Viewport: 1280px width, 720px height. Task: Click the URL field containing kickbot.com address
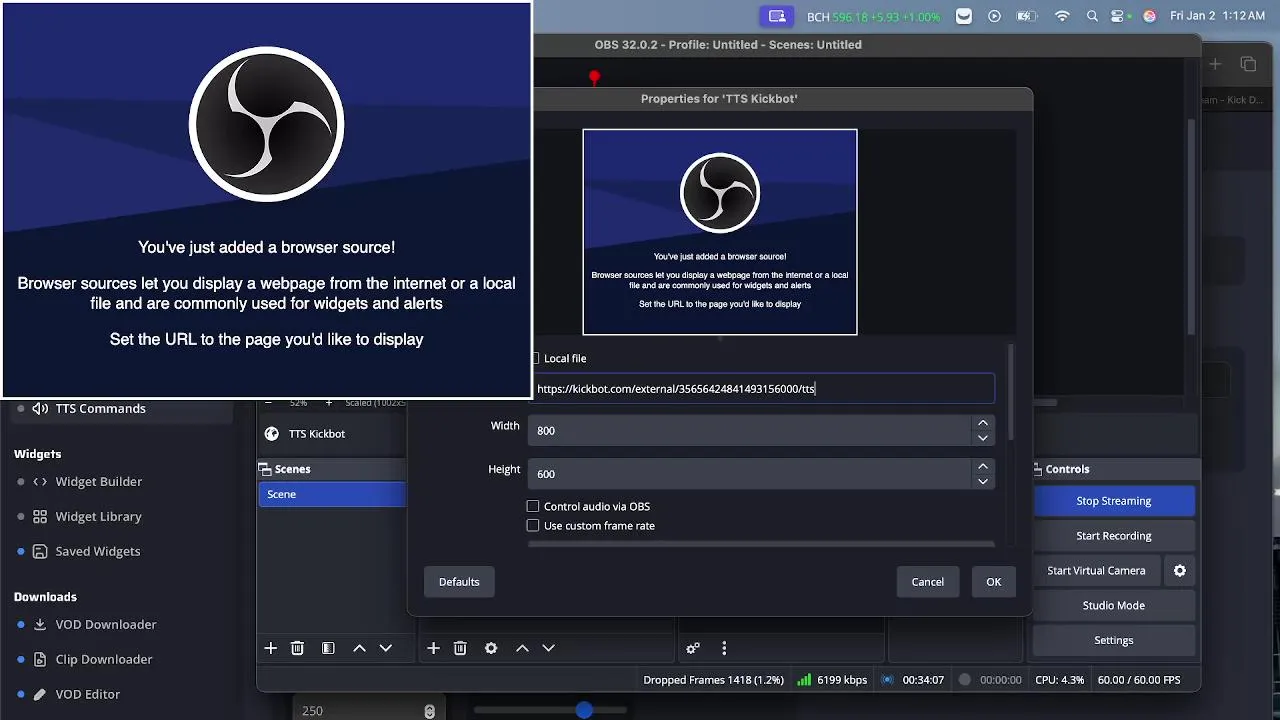[x=762, y=389]
